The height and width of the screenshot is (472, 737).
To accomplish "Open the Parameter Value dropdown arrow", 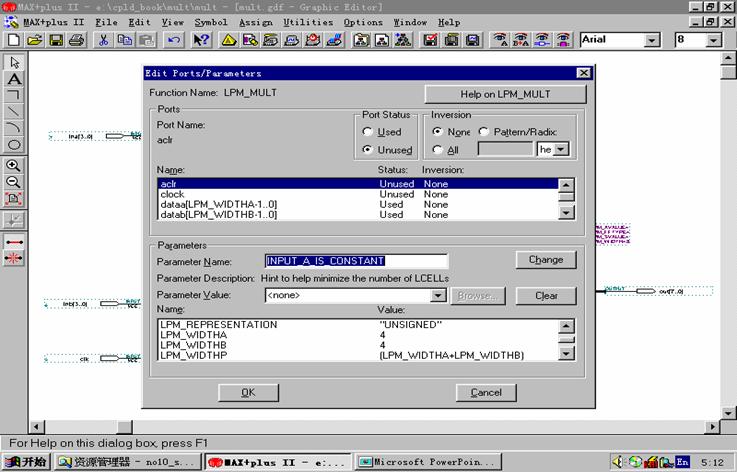I will (x=438, y=295).
